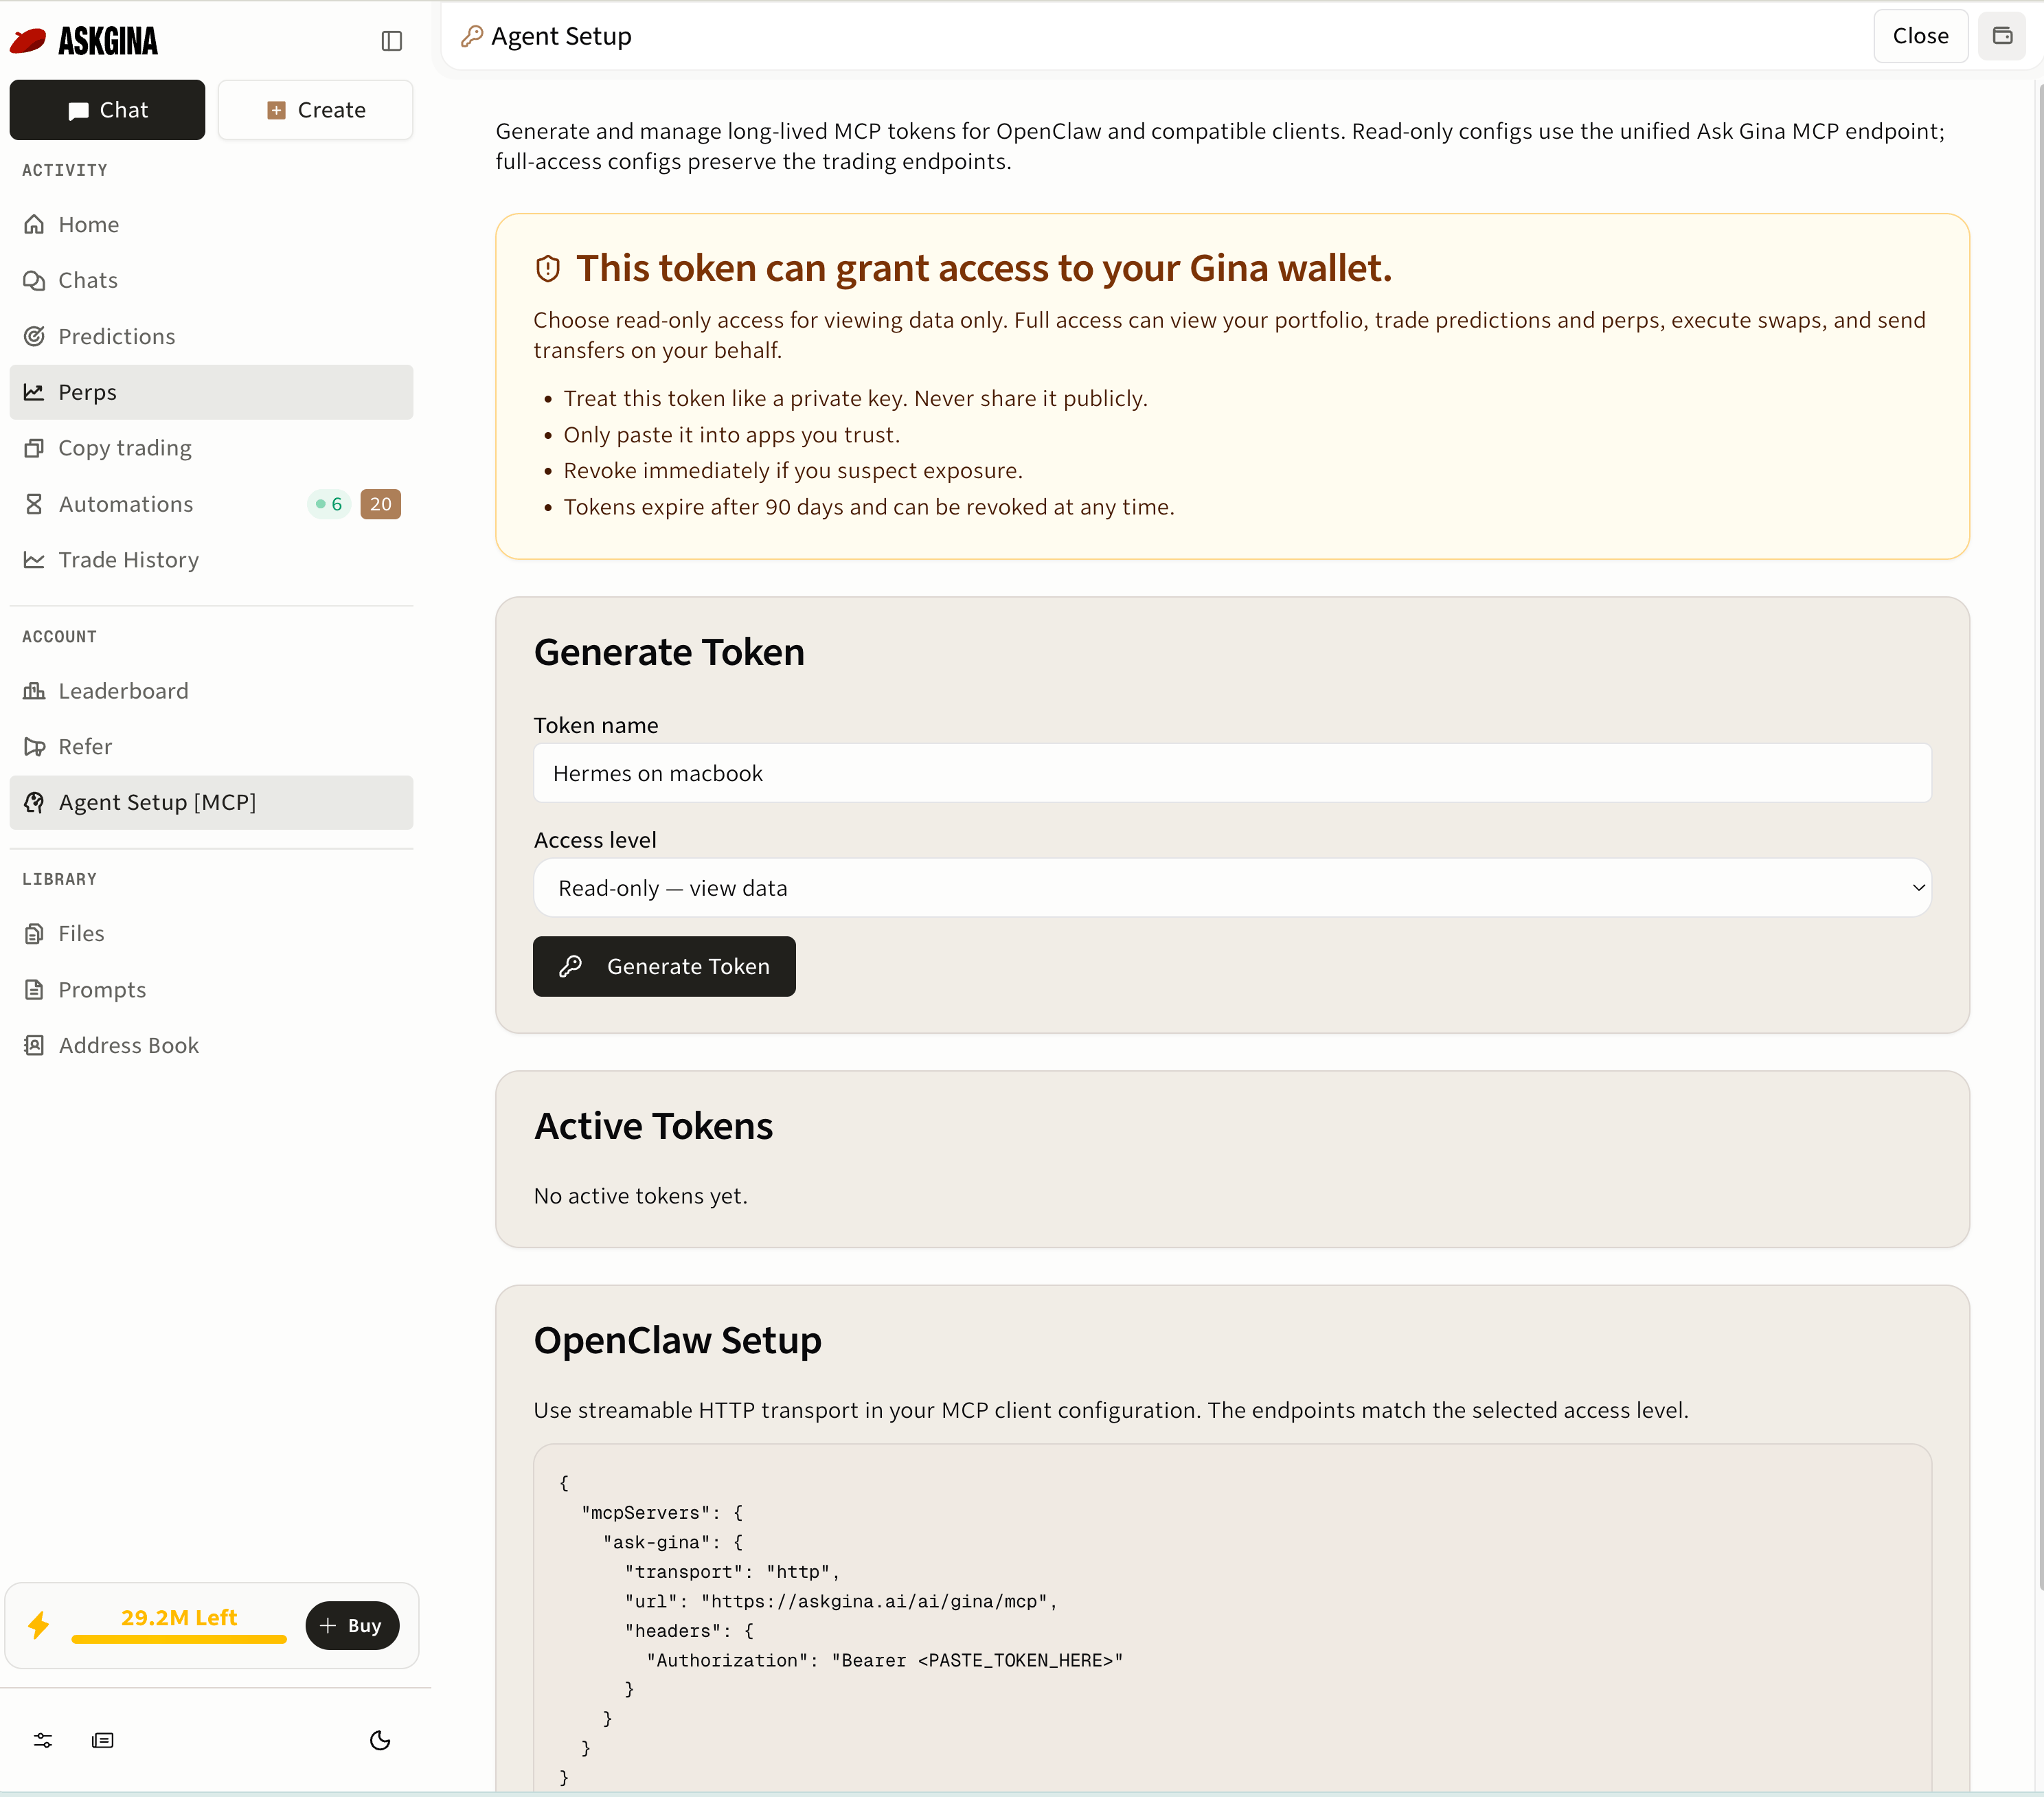Click the Automations hourglass icon
The height and width of the screenshot is (1797, 2044).
(34, 504)
